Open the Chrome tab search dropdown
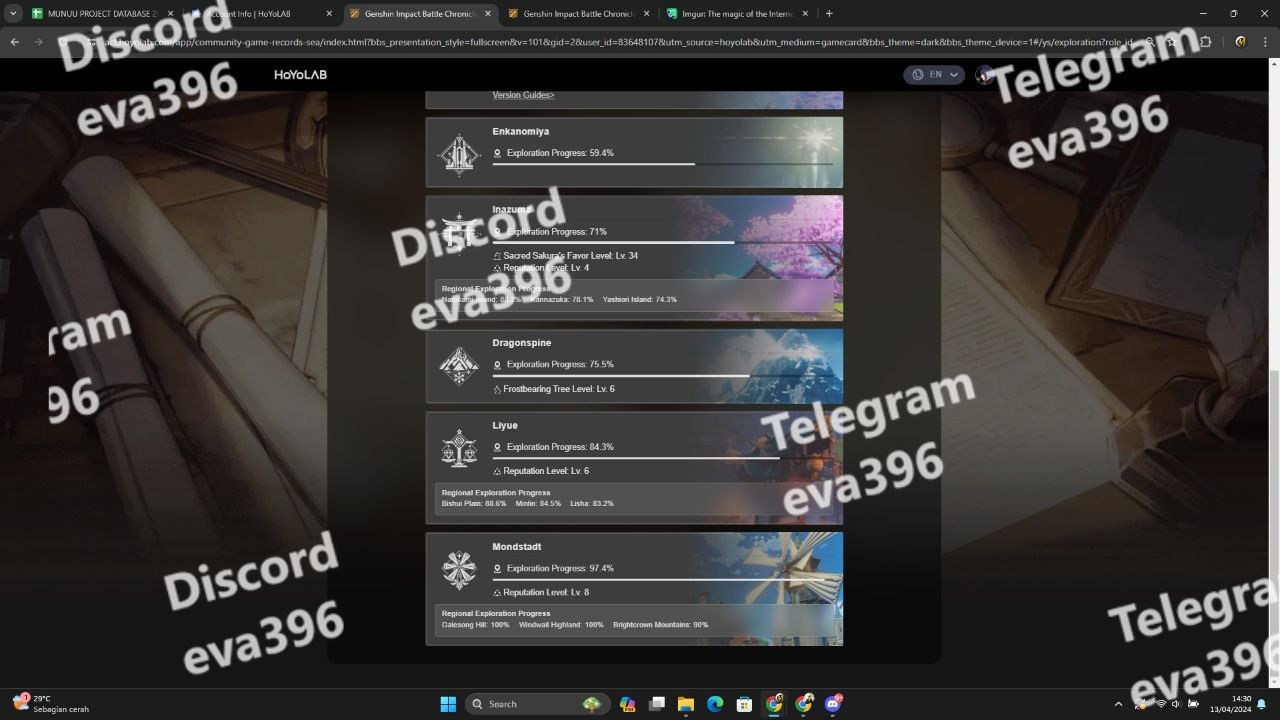This screenshot has height=720, width=1280. [x=14, y=14]
